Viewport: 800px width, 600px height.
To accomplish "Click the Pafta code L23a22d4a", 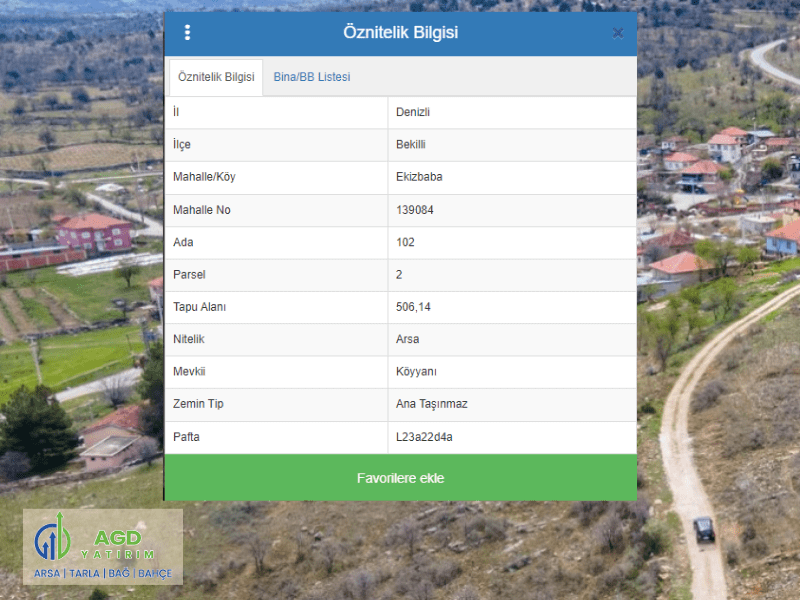I will click(425, 437).
